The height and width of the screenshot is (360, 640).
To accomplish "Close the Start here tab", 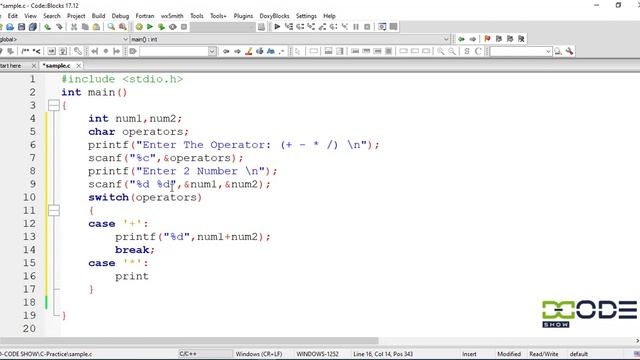I will tap(34, 65).
